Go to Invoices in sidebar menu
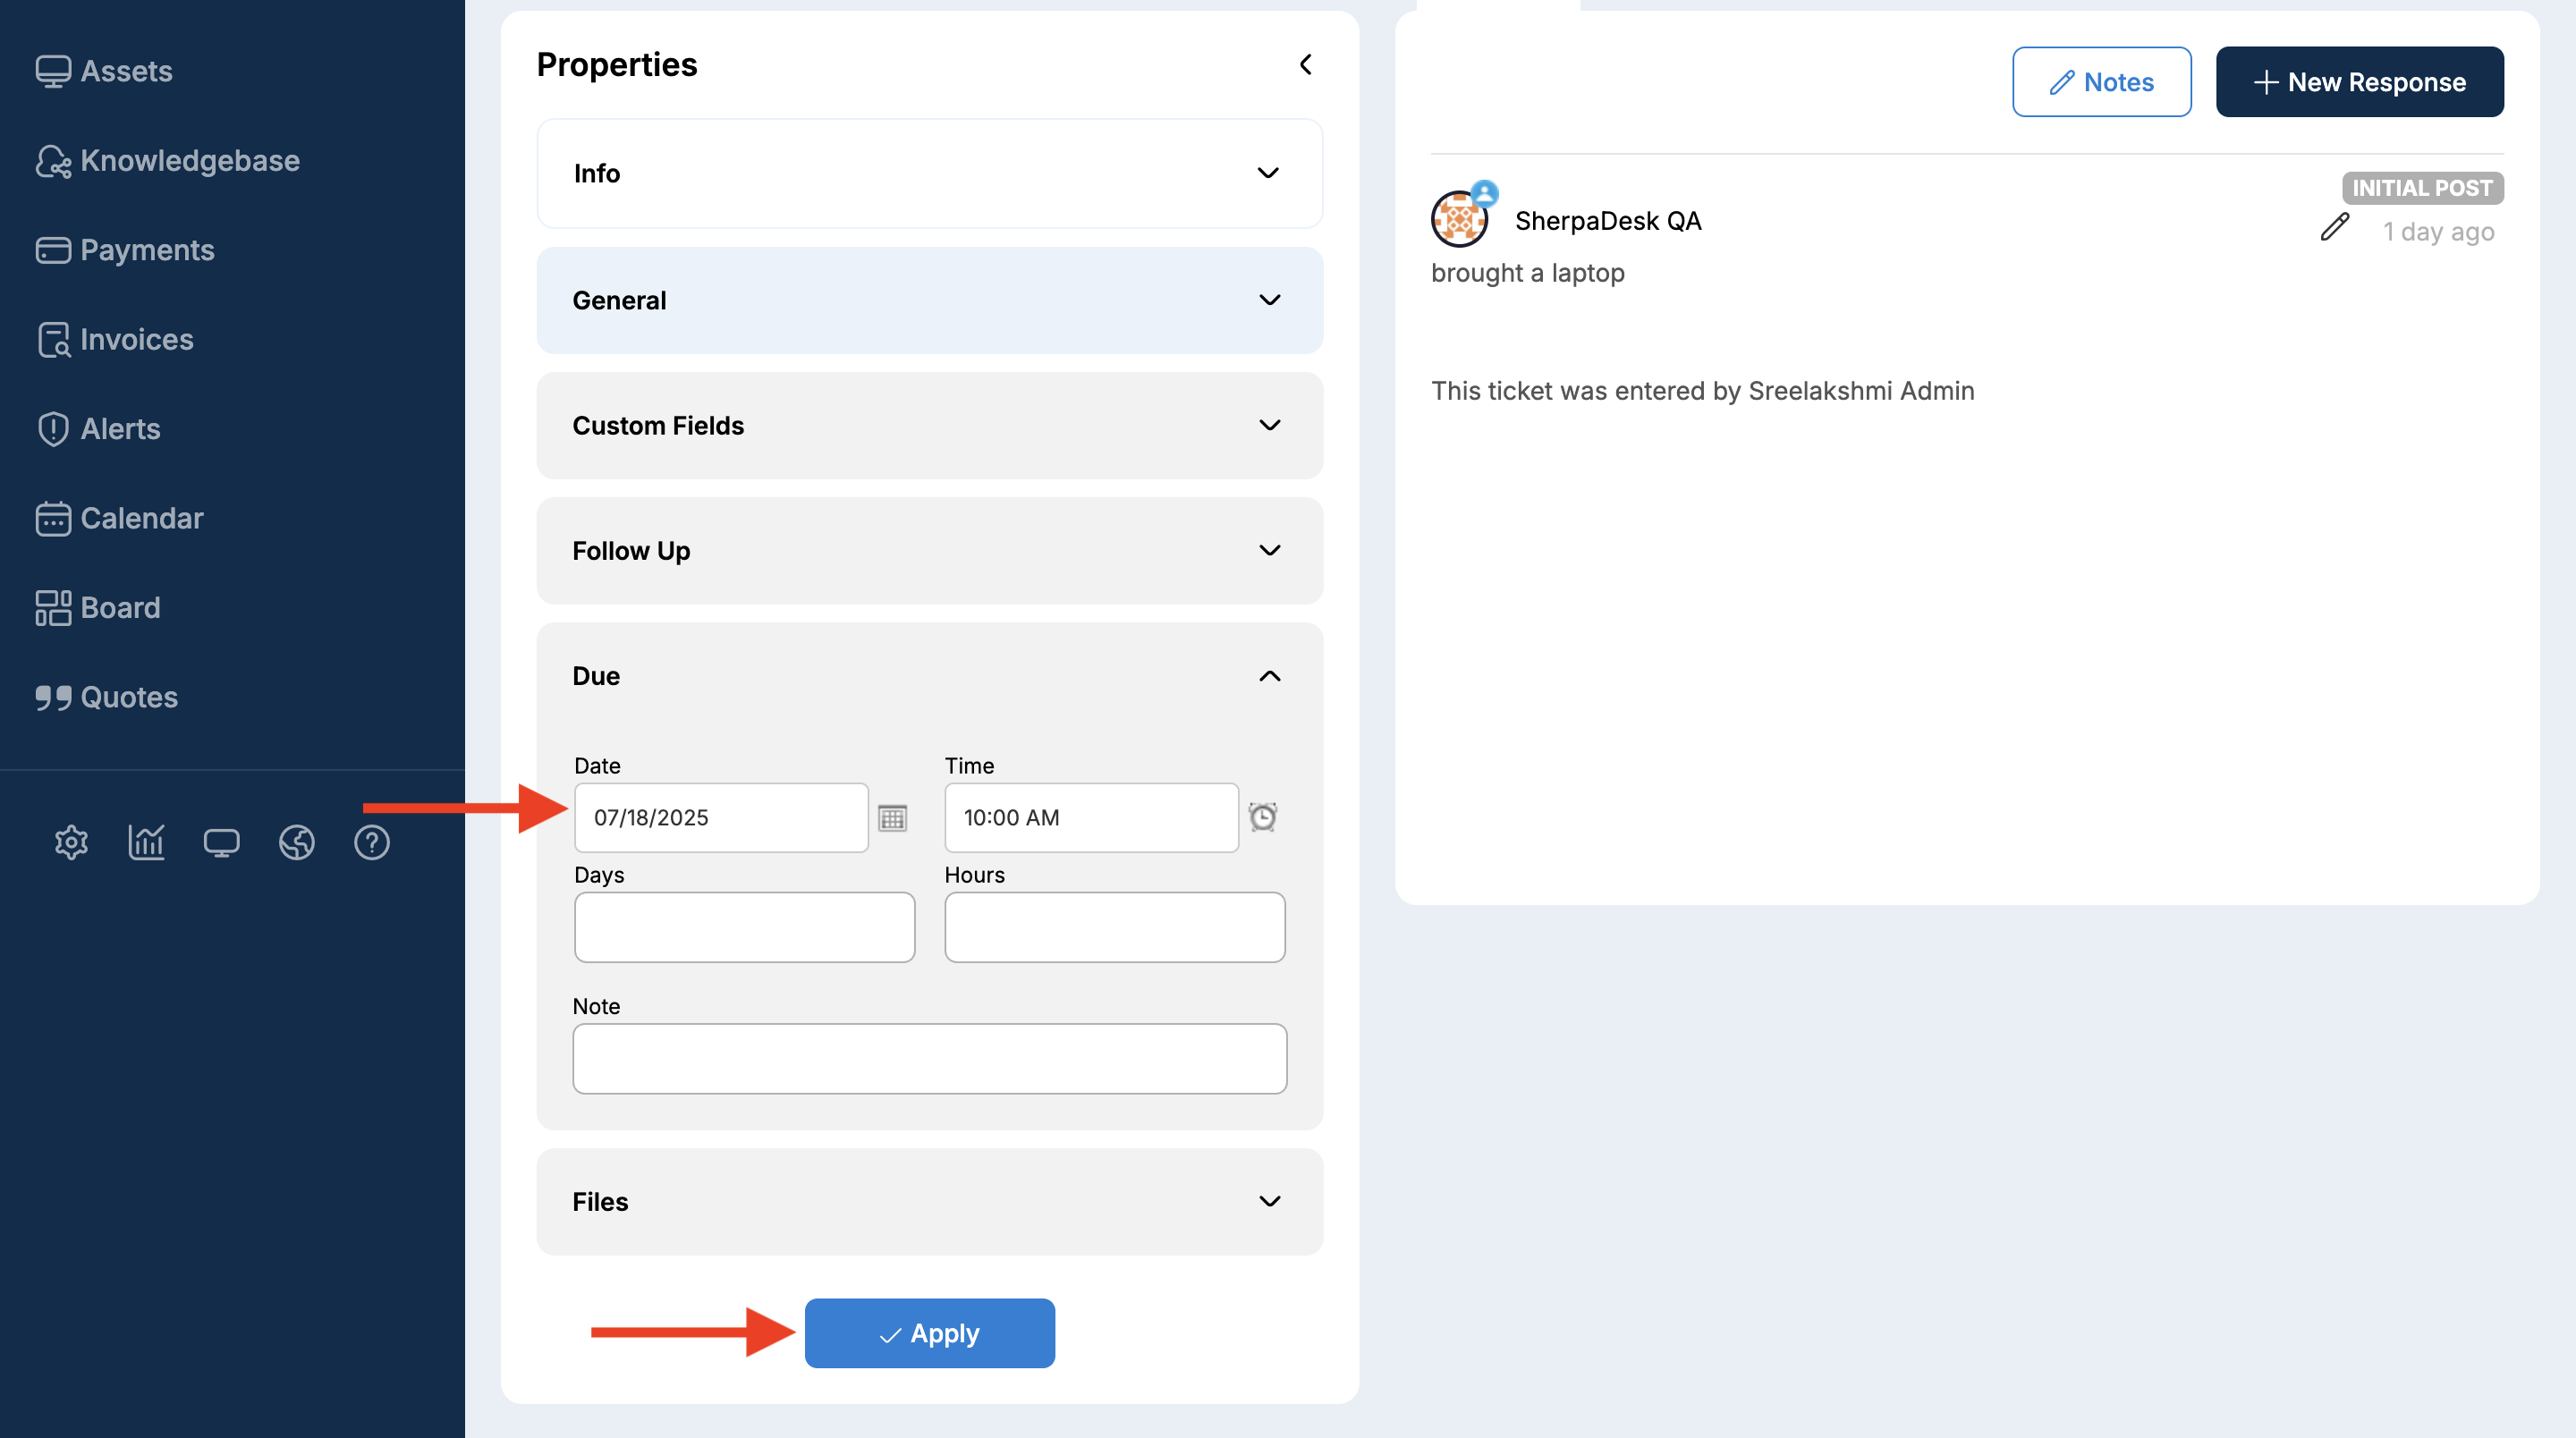The height and width of the screenshot is (1438, 2576). pos(136,339)
